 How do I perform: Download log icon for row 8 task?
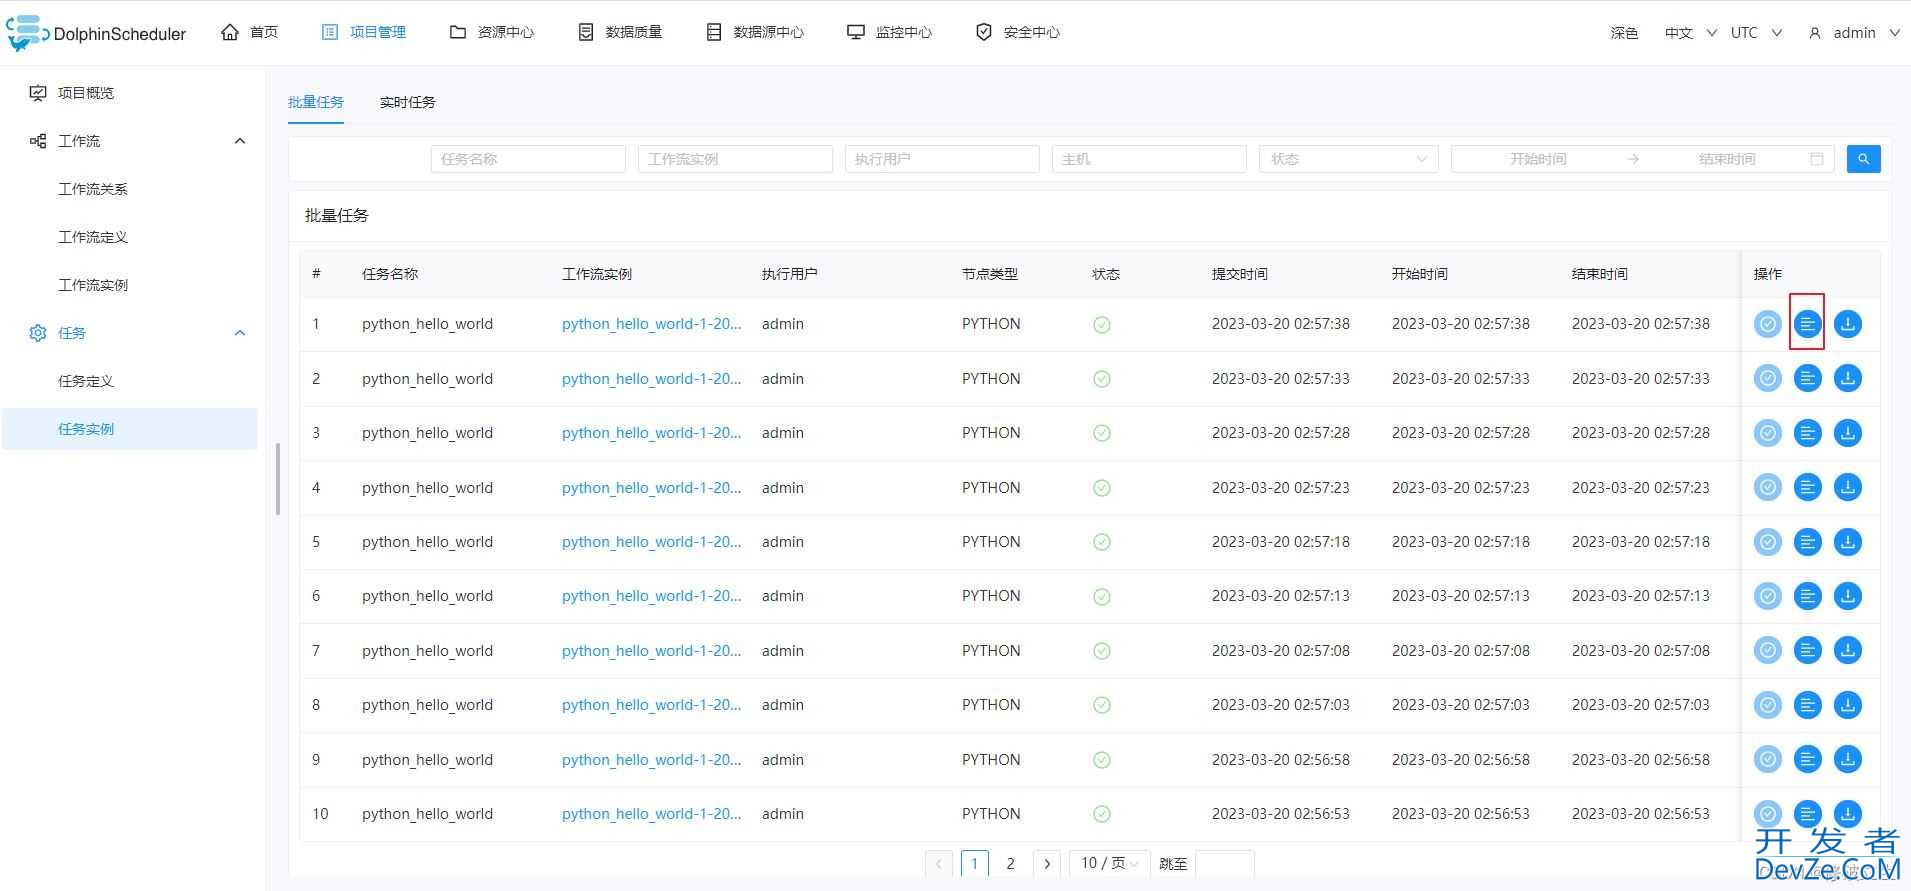click(x=1848, y=705)
